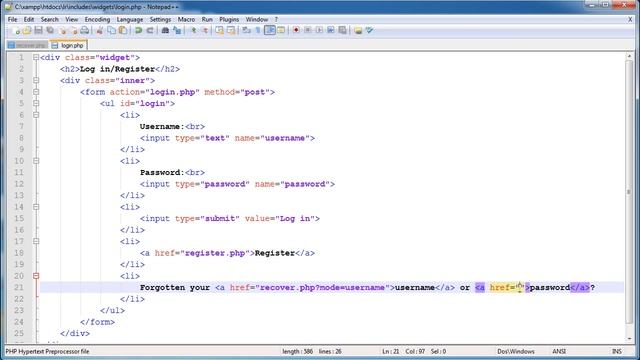Open the Settings menu
The height and width of the screenshot is (360, 640).
click(160, 19)
